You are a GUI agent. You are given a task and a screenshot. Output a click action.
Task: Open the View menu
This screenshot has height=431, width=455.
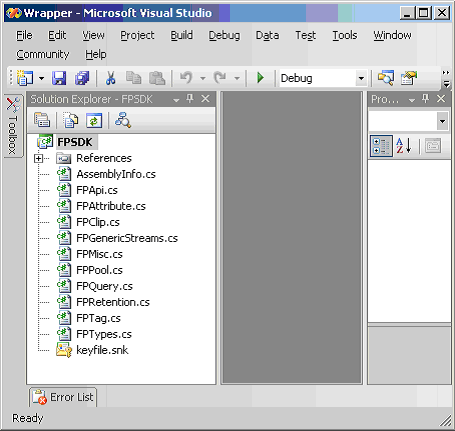point(93,35)
